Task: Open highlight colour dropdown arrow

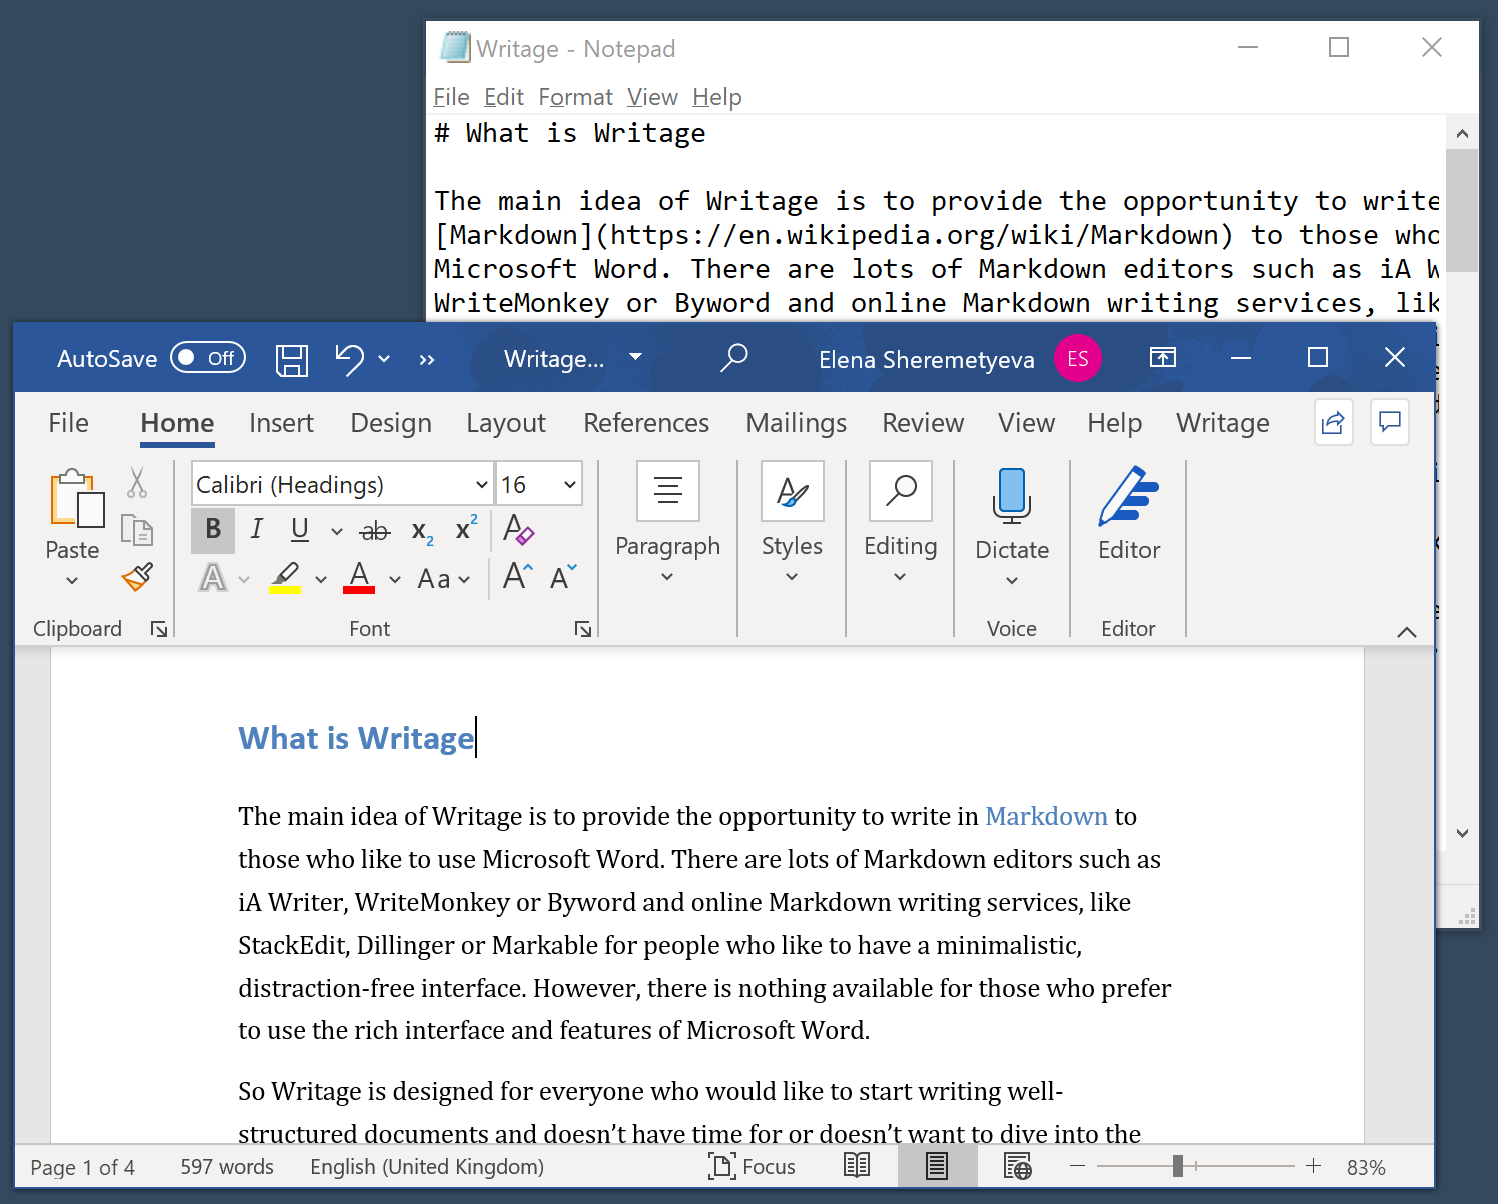Action: [321, 579]
